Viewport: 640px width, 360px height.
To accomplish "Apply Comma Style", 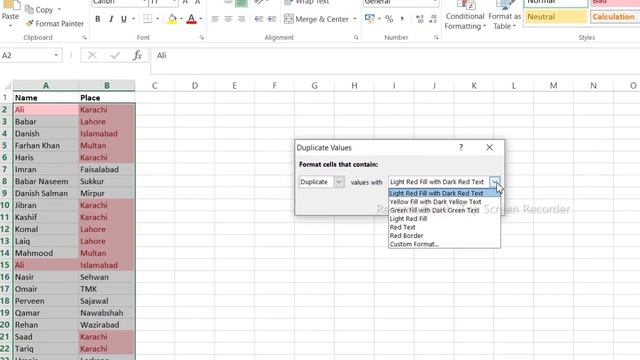I will (x=402, y=19).
